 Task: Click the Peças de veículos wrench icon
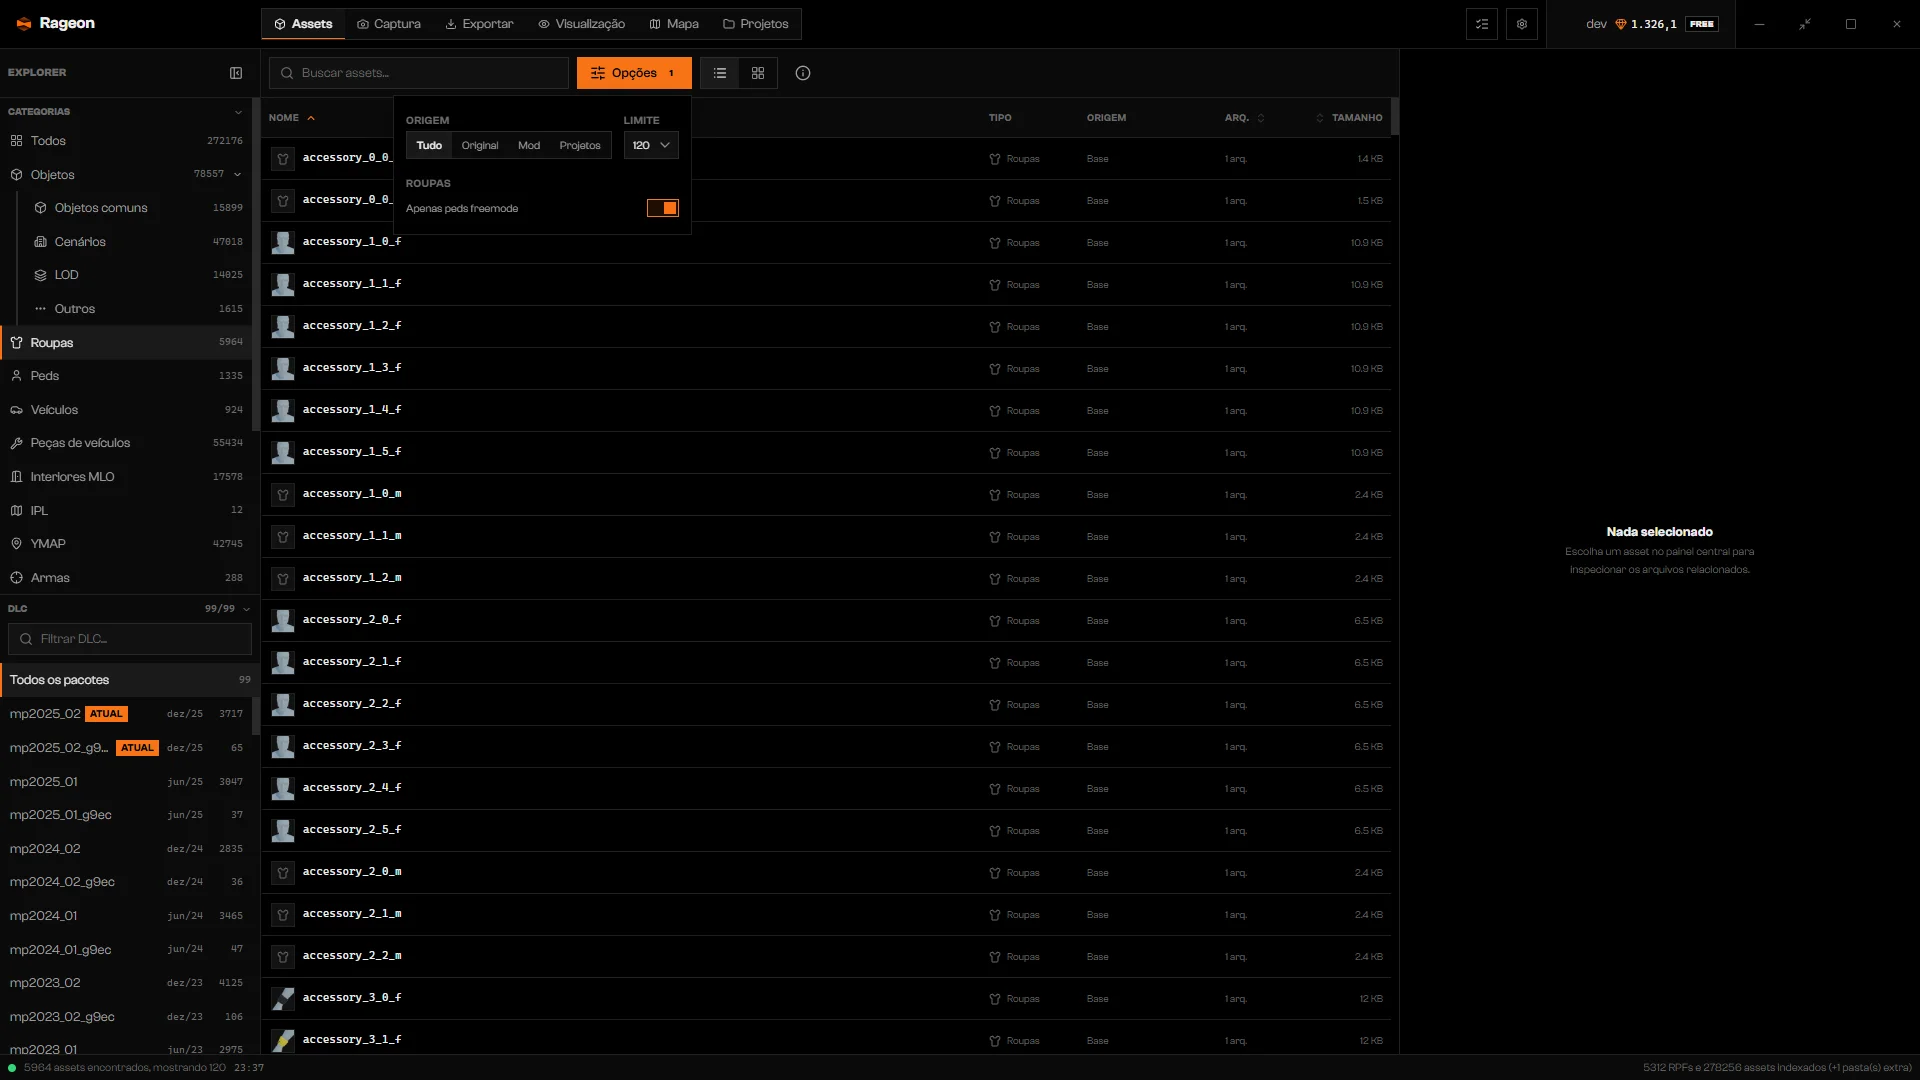[x=16, y=443]
